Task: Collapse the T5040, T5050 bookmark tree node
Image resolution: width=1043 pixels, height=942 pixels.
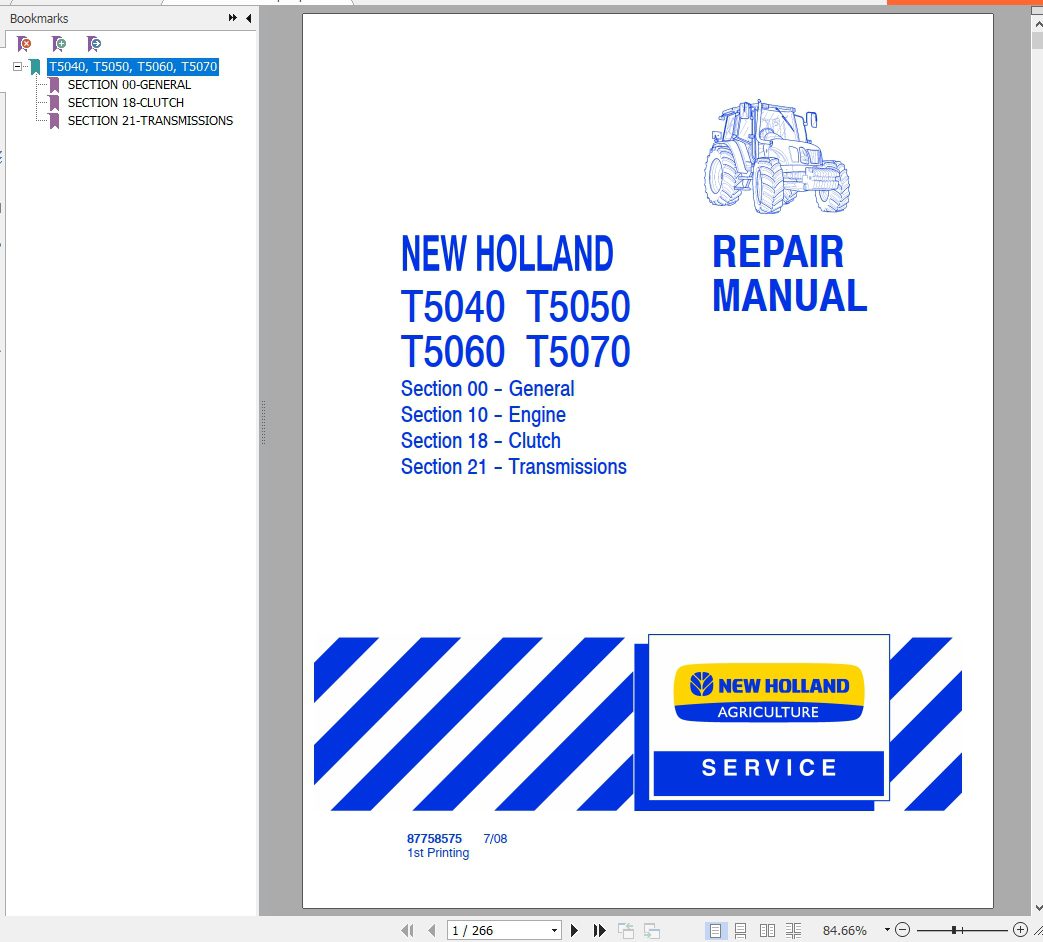Action: click(17, 67)
